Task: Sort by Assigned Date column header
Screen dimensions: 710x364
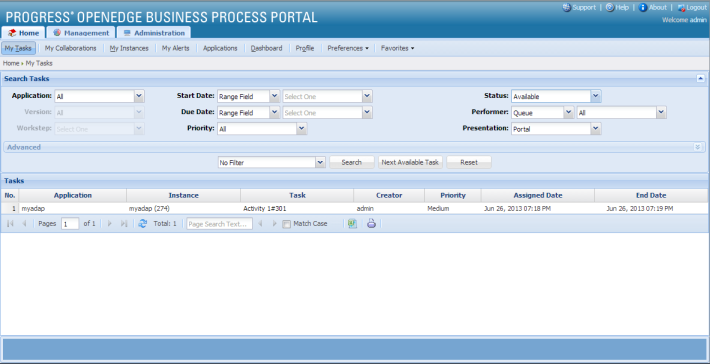Action: coord(538,196)
